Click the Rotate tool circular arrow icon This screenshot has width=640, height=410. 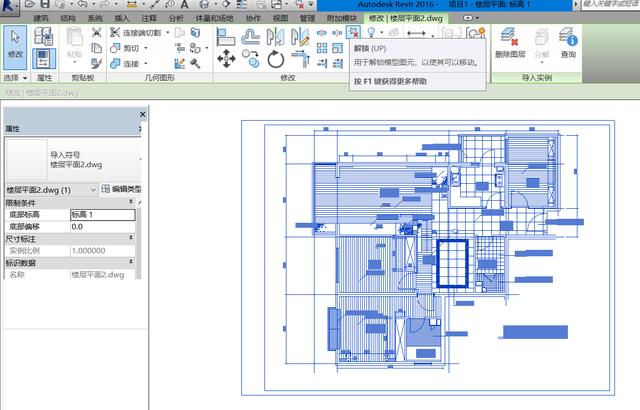[276, 59]
